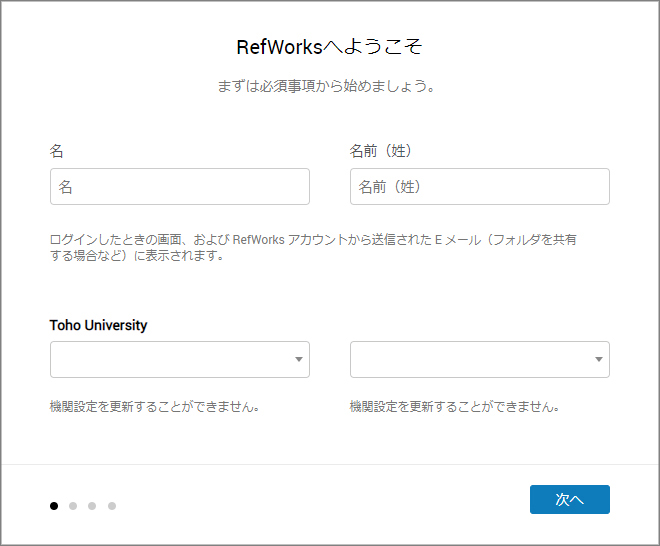The image size is (660, 546).
Task: Open the left combo box under Toho University
Action: 180,360
